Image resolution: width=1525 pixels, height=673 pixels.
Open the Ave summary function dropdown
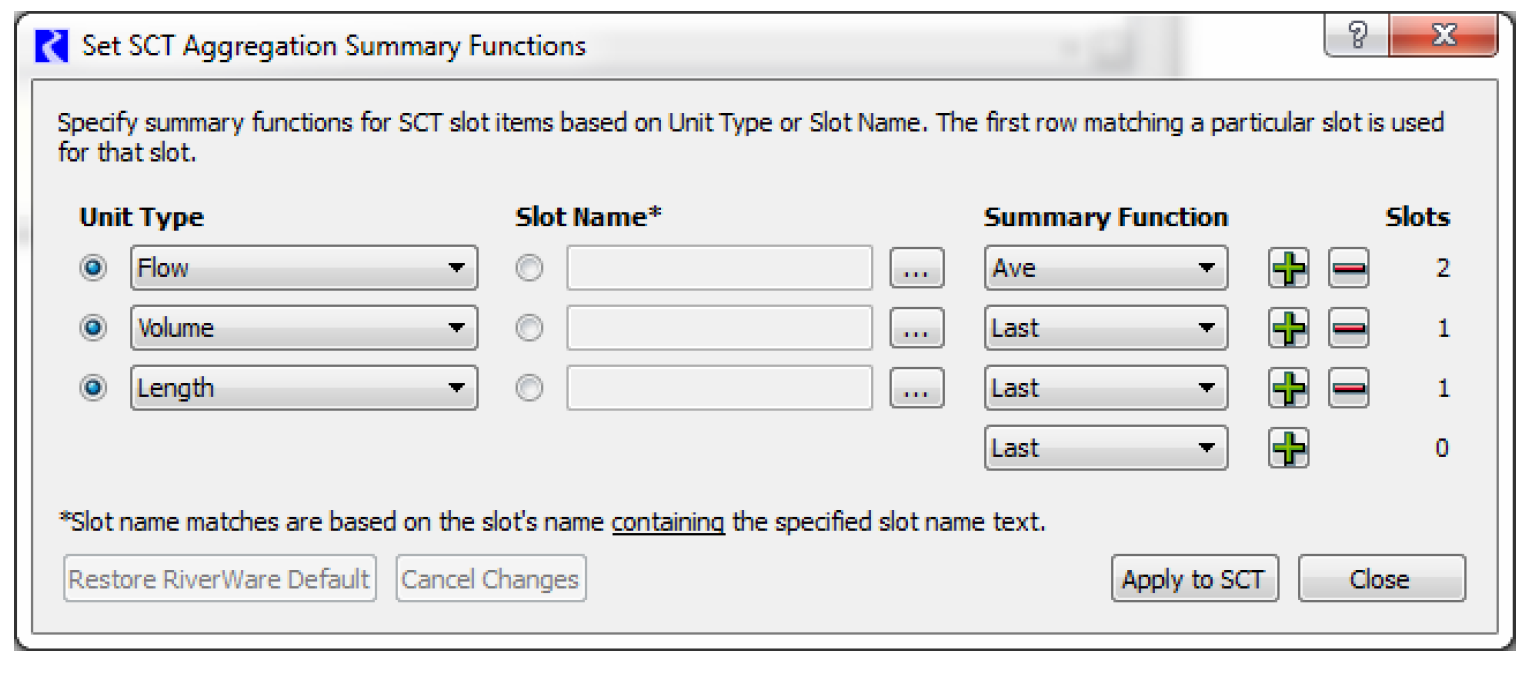(x=1106, y=268)
